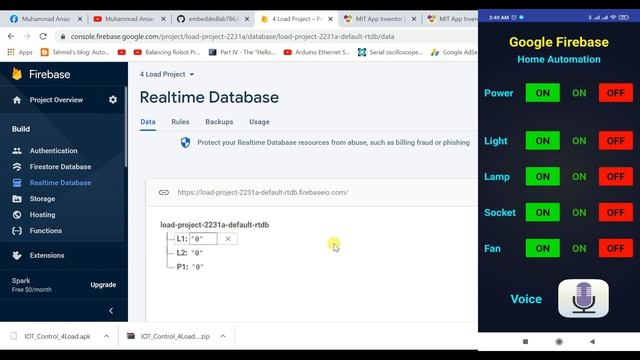
Task: Click the browser address bar URL
Action: point(232,36)
